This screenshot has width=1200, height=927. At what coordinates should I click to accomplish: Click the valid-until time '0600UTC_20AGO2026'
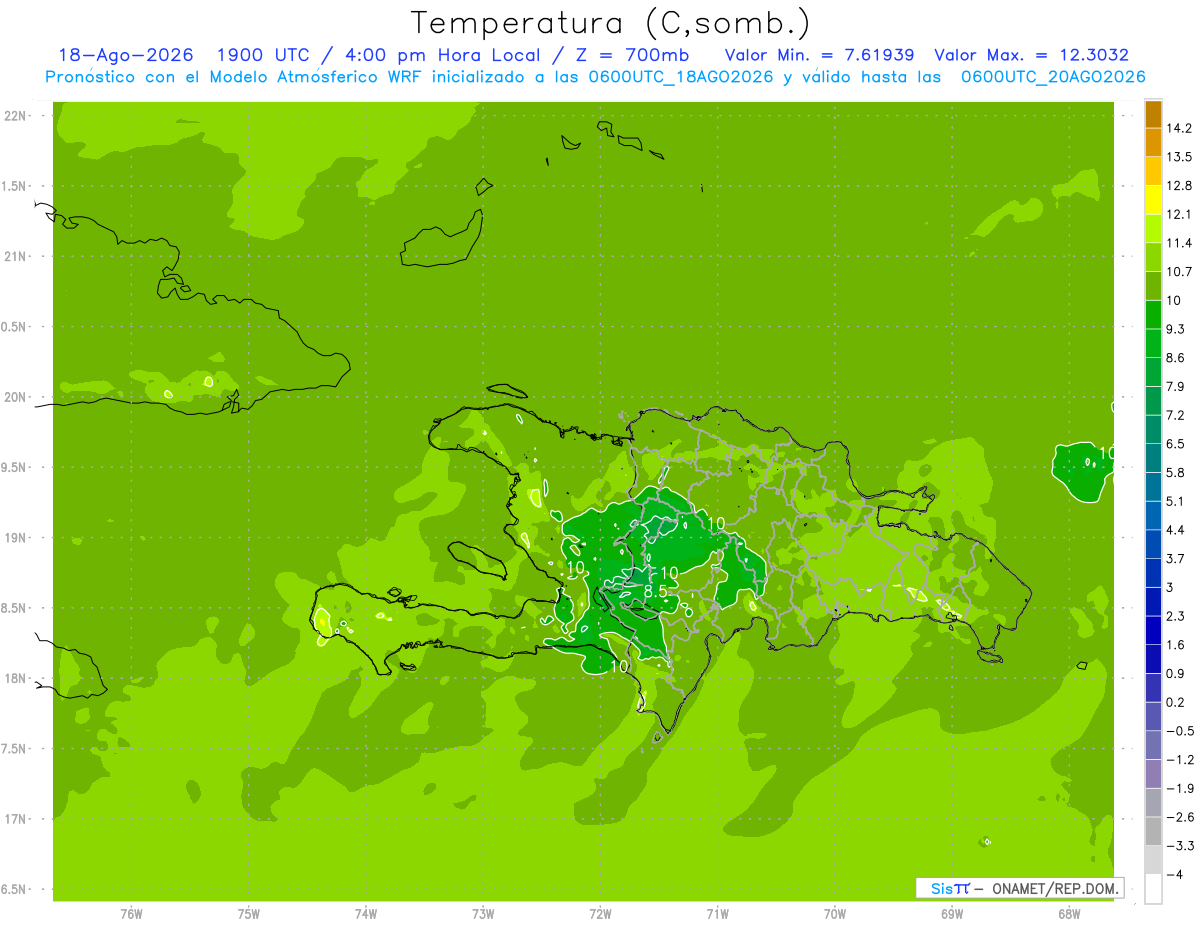pos(1053,77)
